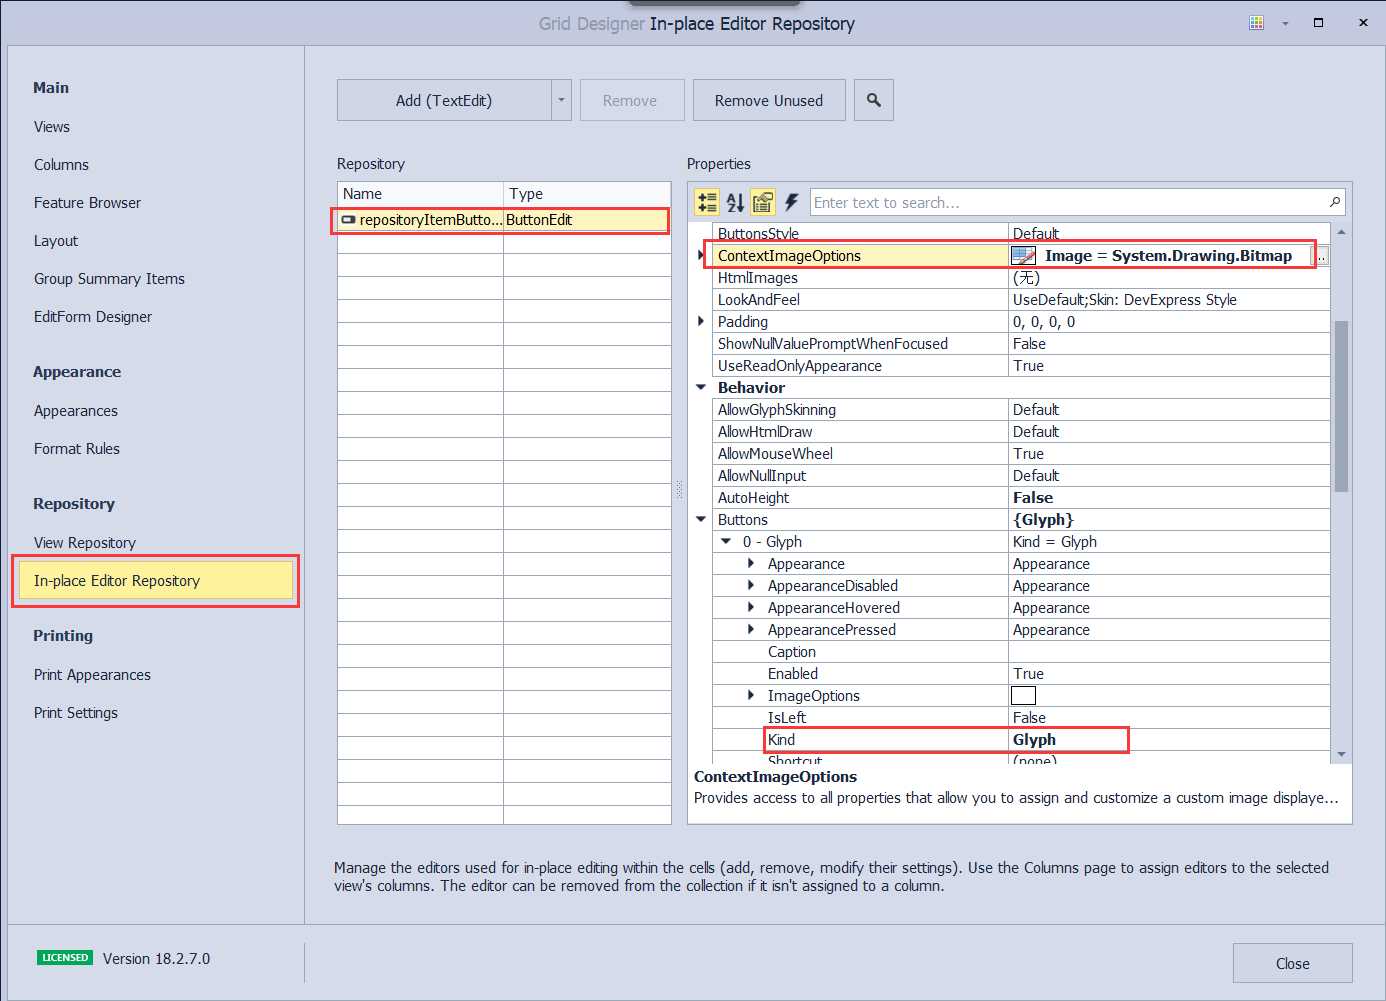Open the Appearances page

[x=76, y=411]
